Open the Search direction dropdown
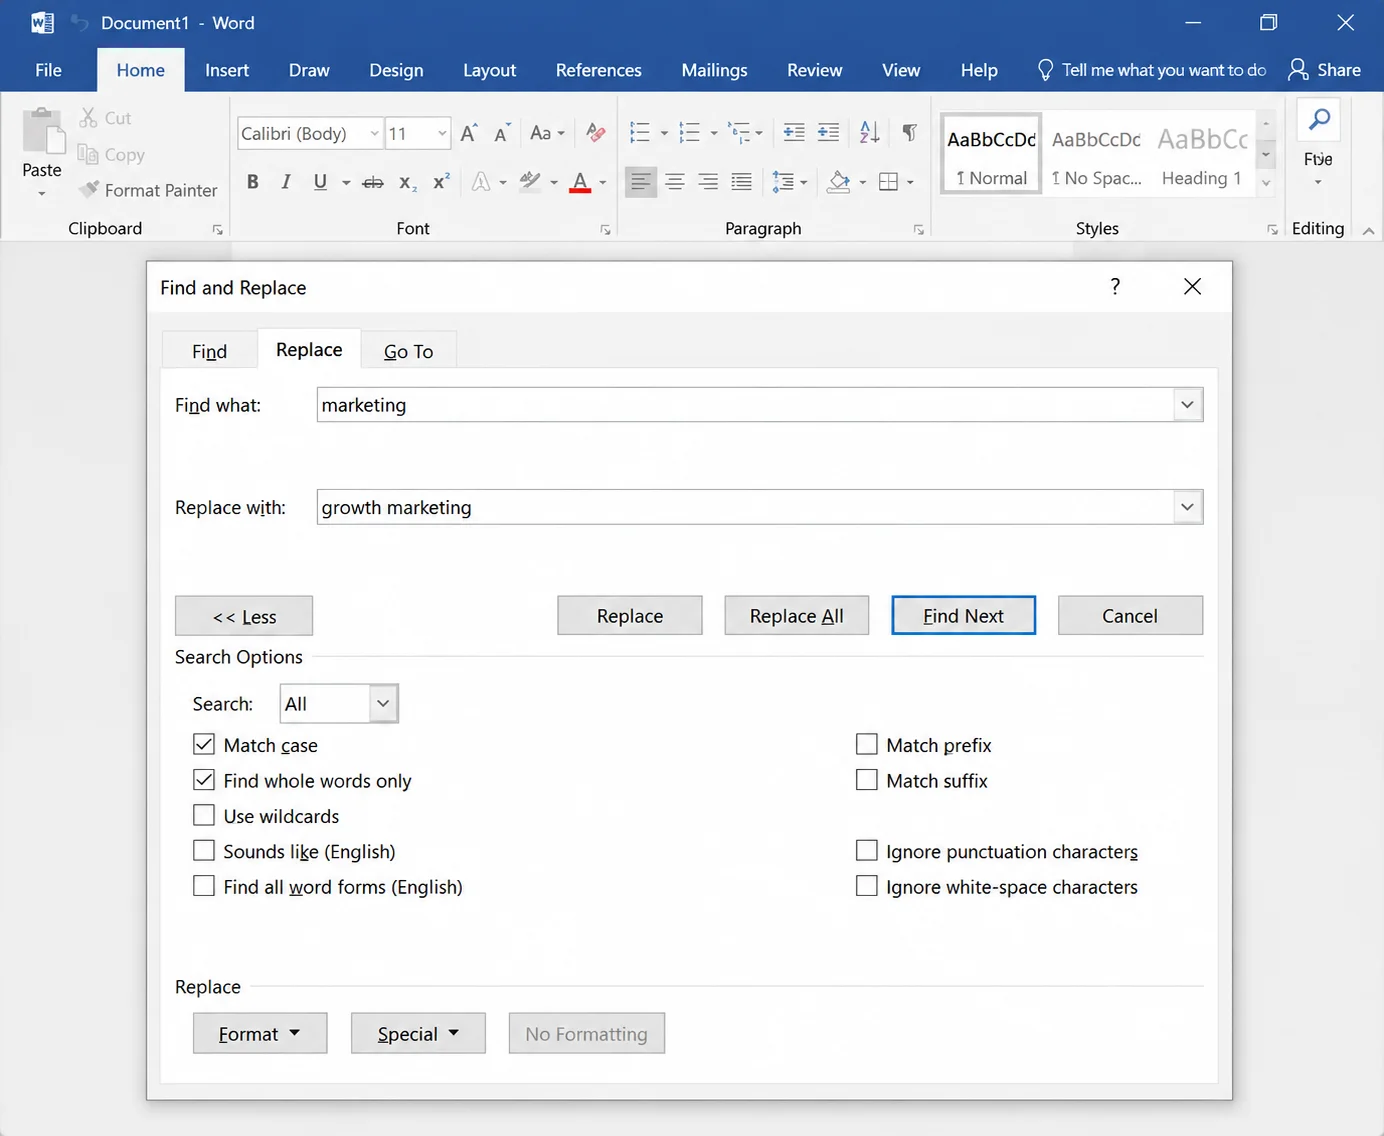 383,704
